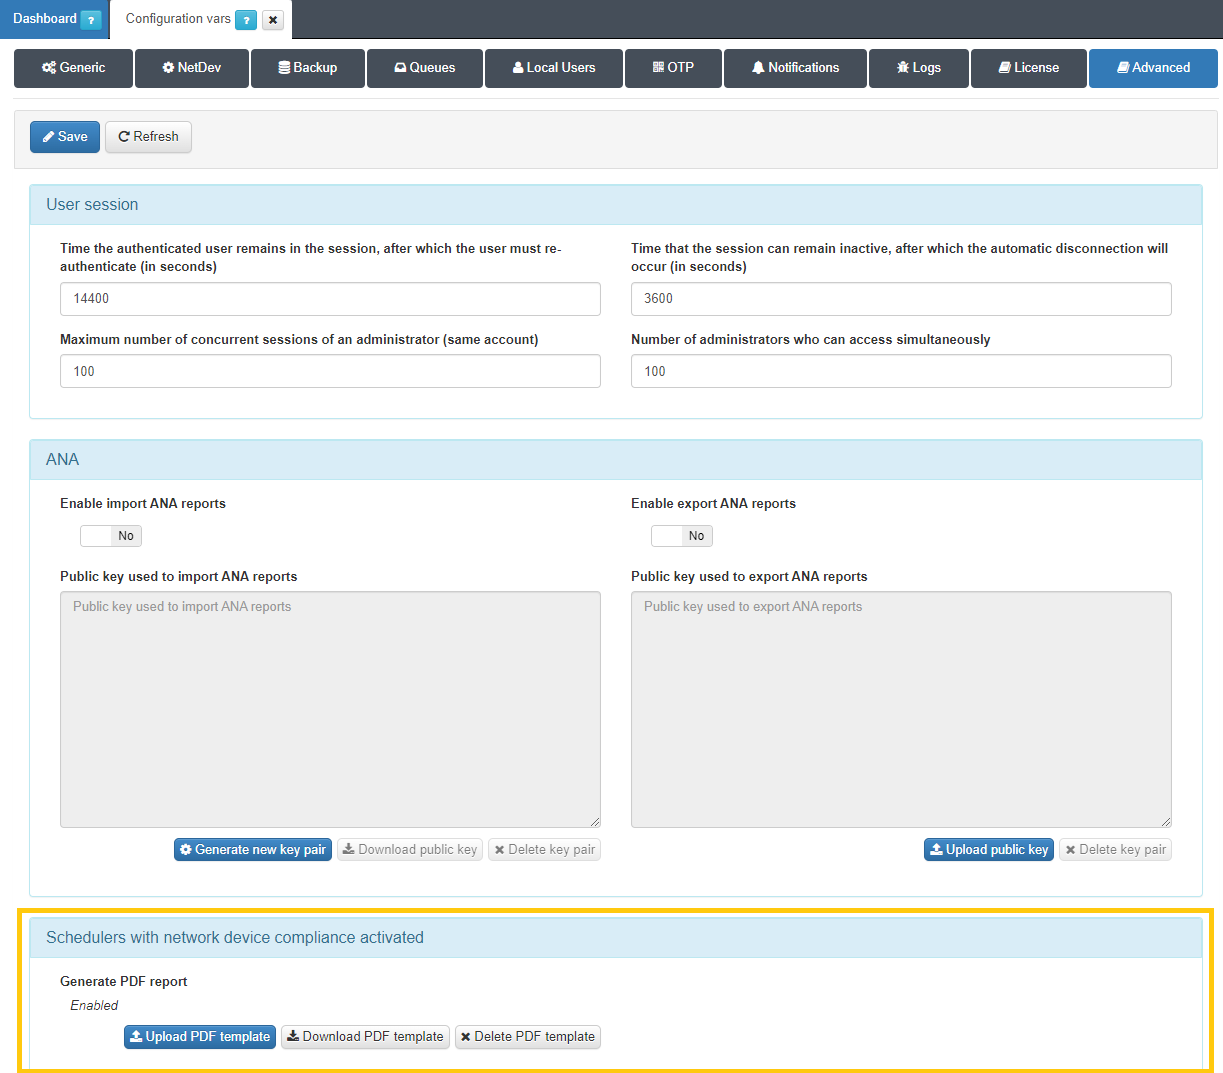Open the Generic settings tab
Screen dimensions: 1223x1073
(73, 68)
